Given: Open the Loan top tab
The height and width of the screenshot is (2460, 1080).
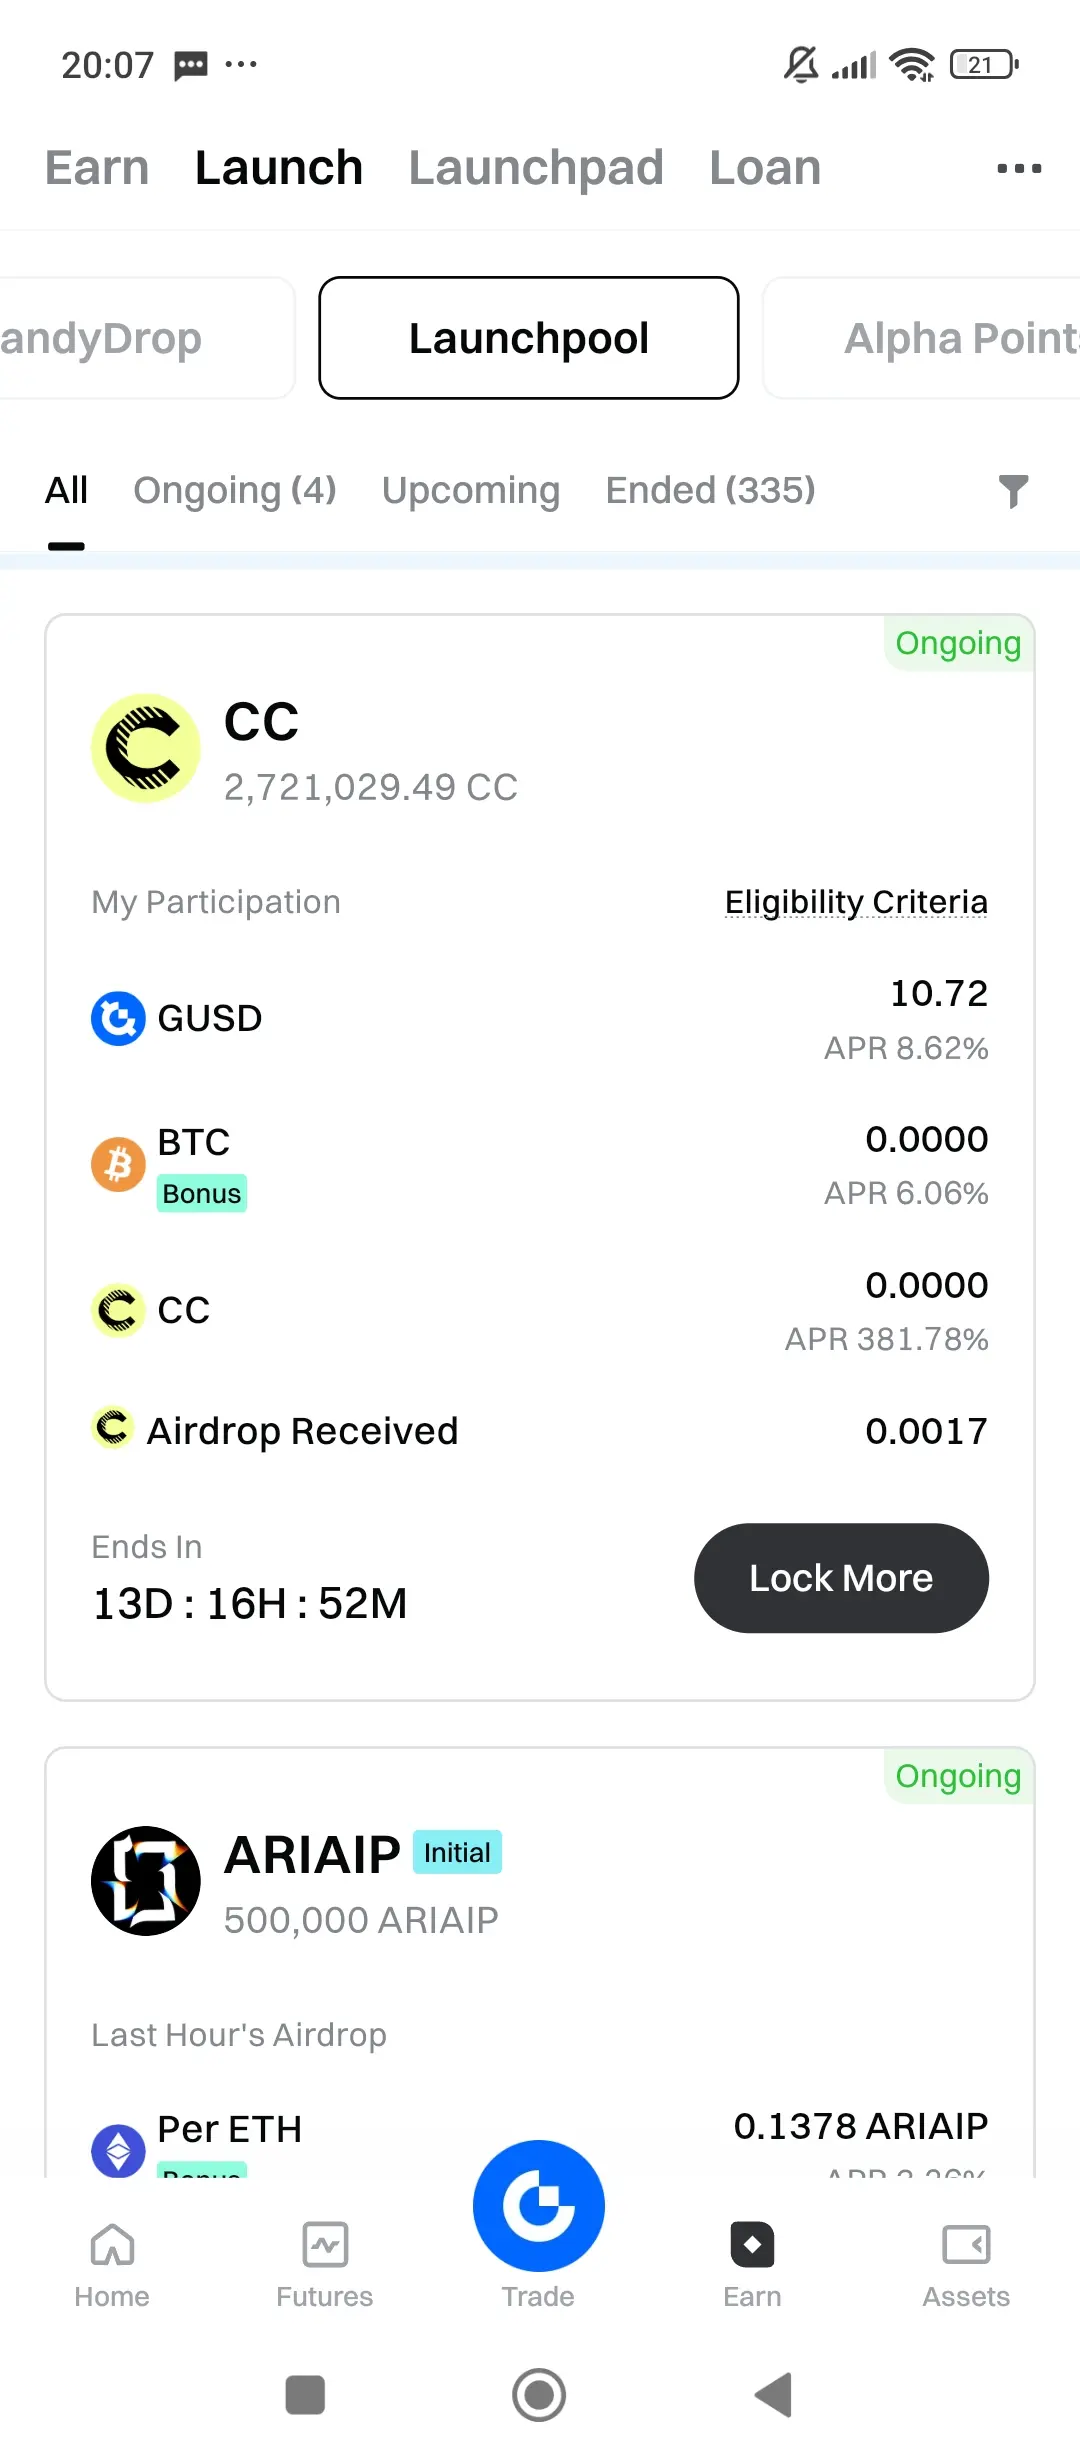Looking at the screenshot, I should (765, 168).
